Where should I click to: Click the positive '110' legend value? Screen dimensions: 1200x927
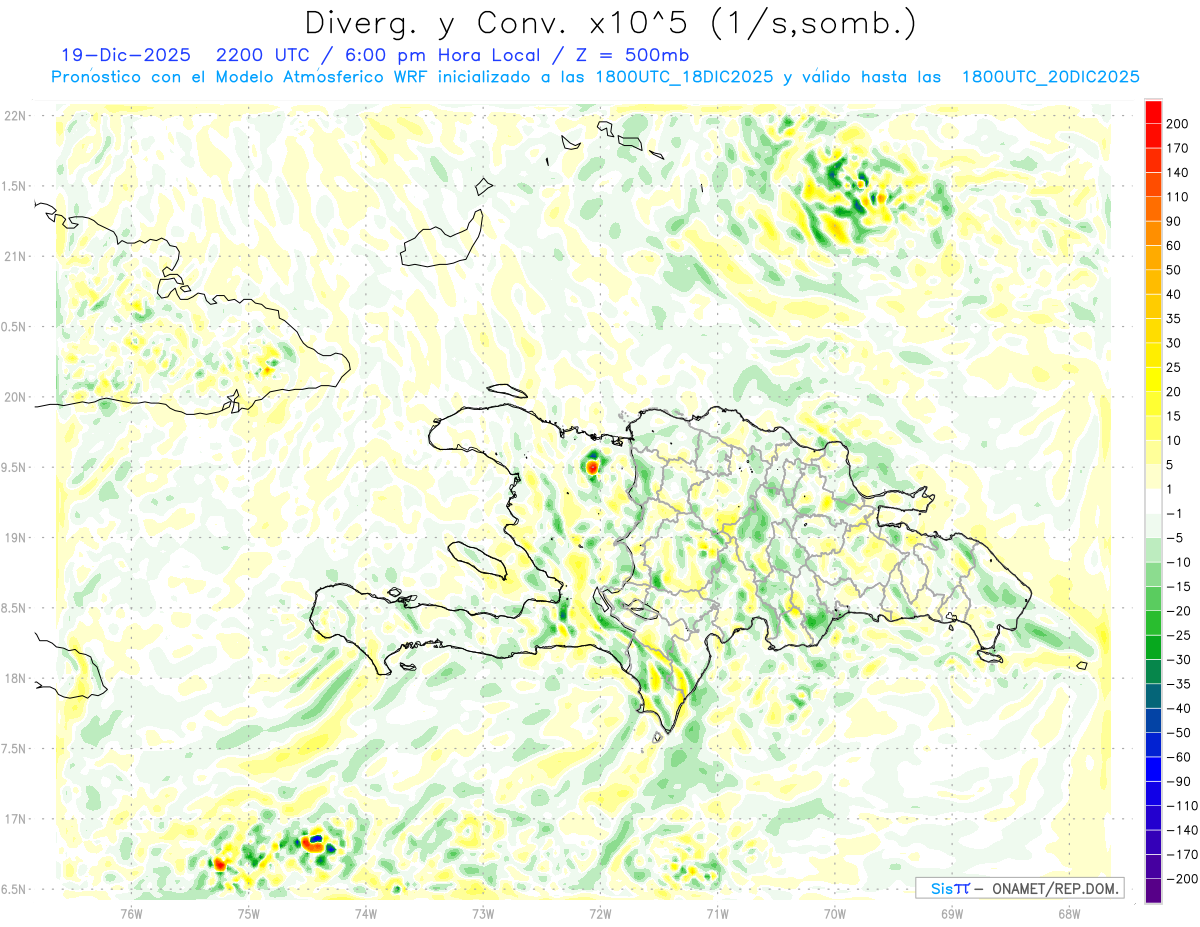[x=1177, y=197]
